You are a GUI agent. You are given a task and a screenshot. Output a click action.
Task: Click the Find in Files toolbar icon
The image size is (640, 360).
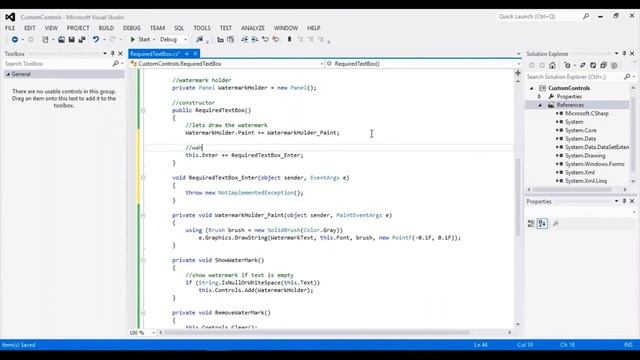point(199,40)
